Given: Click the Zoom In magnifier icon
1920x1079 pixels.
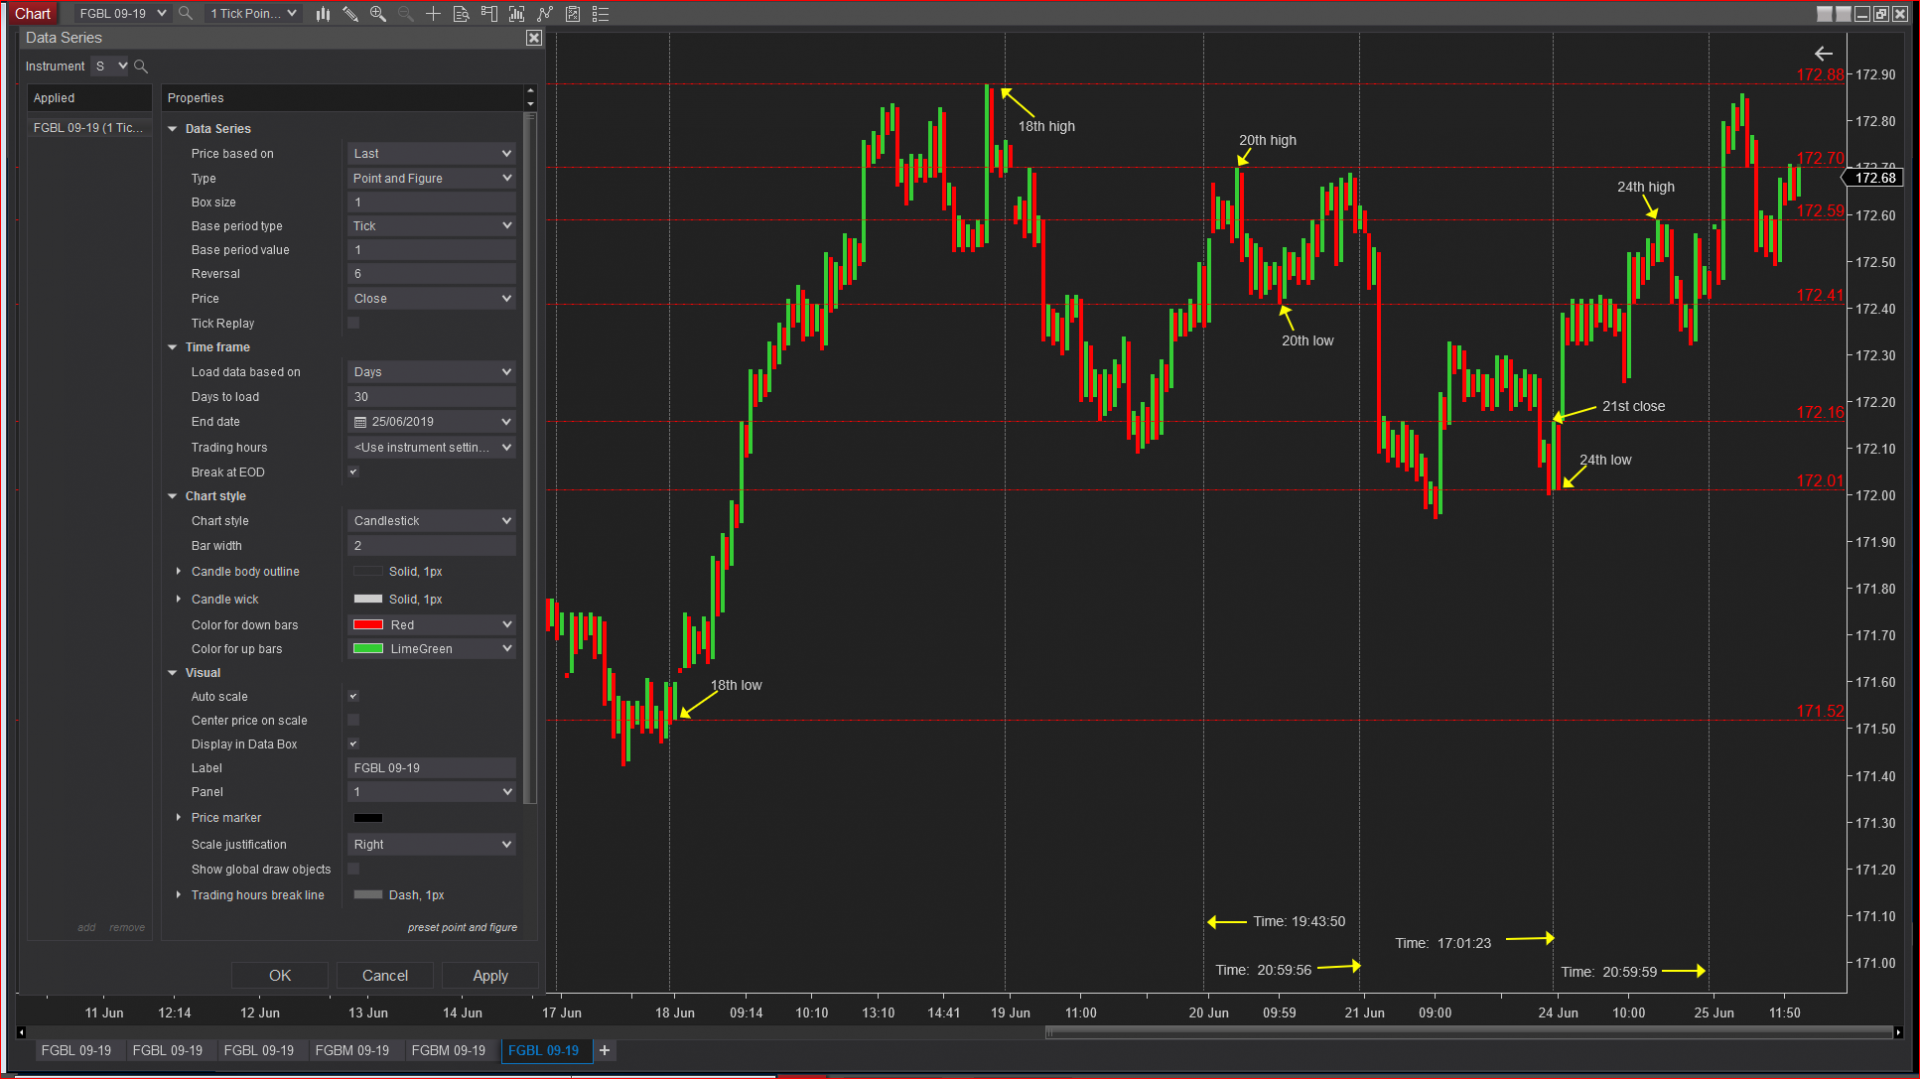Looking at the screenshot, I should 378,14.
